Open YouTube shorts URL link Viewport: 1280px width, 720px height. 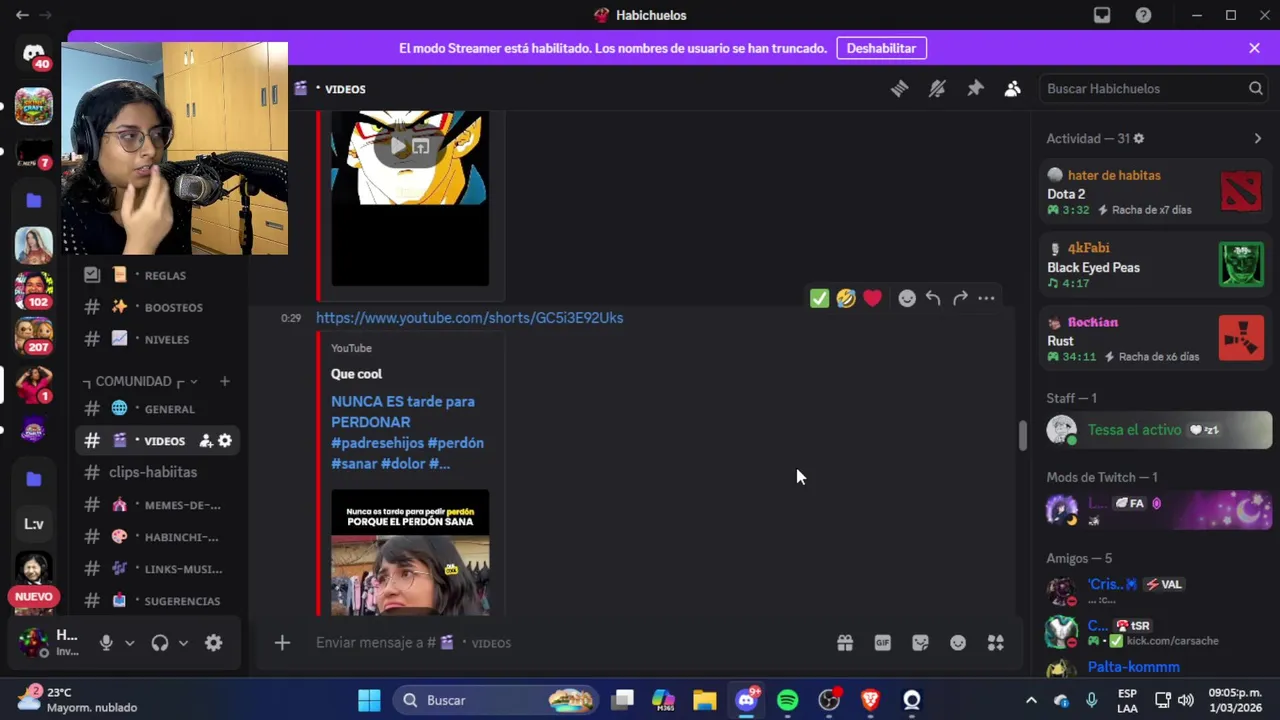[x=469, y=318]
